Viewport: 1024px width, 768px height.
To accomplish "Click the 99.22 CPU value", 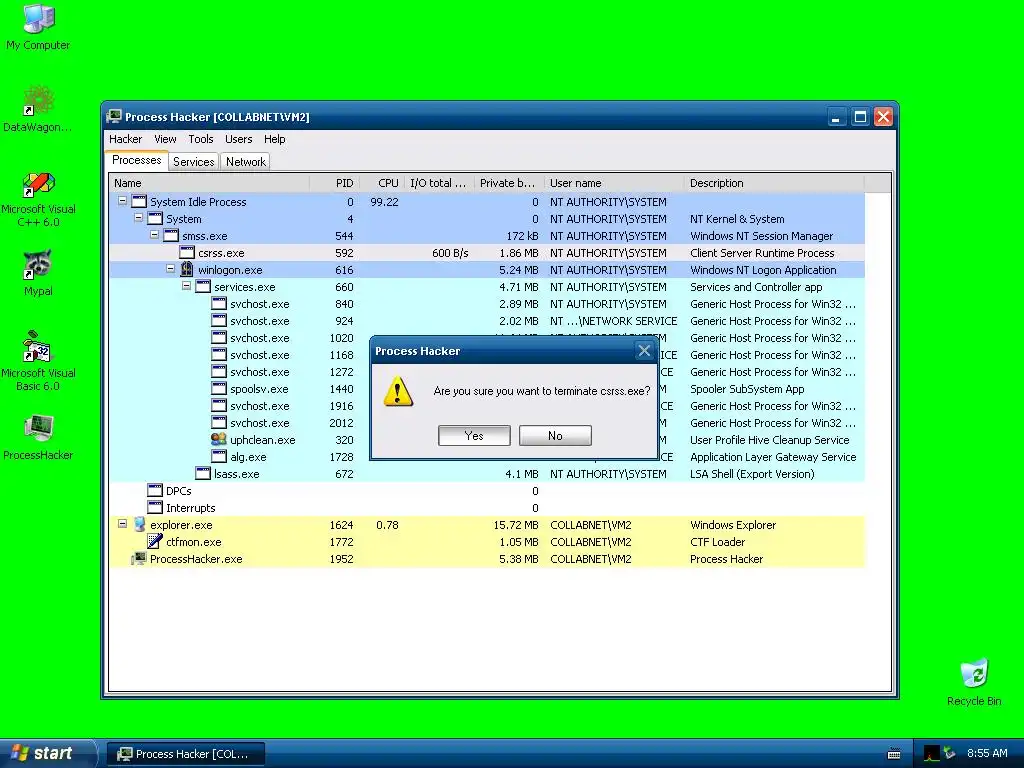I will click(x=384, y=202).
